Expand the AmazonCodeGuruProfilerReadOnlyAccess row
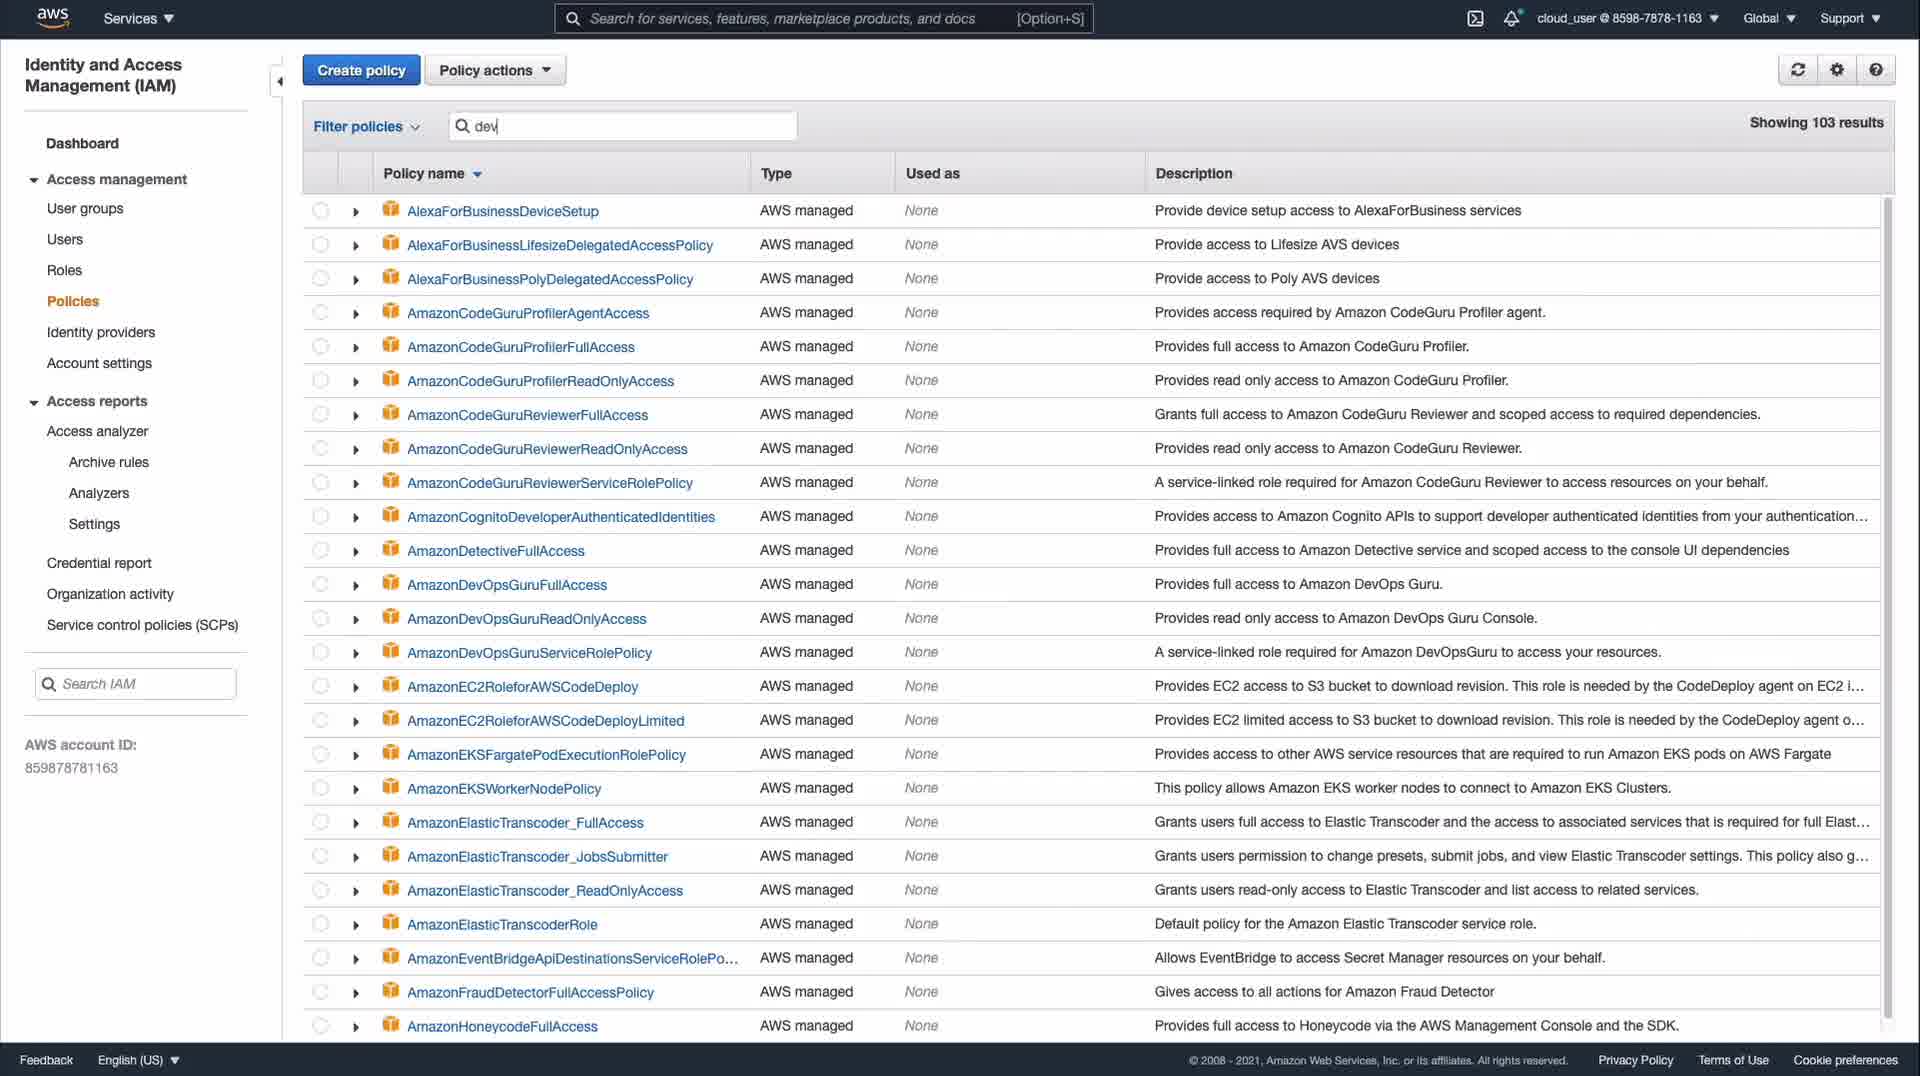Image resolution: width=1920 pixels, height=1076 pixels. tap(356, 382)
